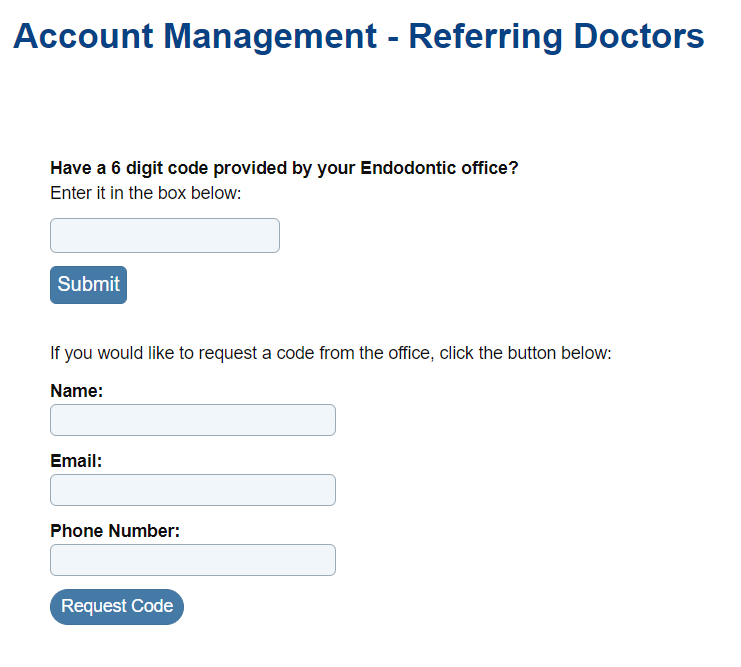Image resolution: width=741 pixels, height=667 pixels.
Task: Submit the entered Endodontic office code
Action: 88,285
